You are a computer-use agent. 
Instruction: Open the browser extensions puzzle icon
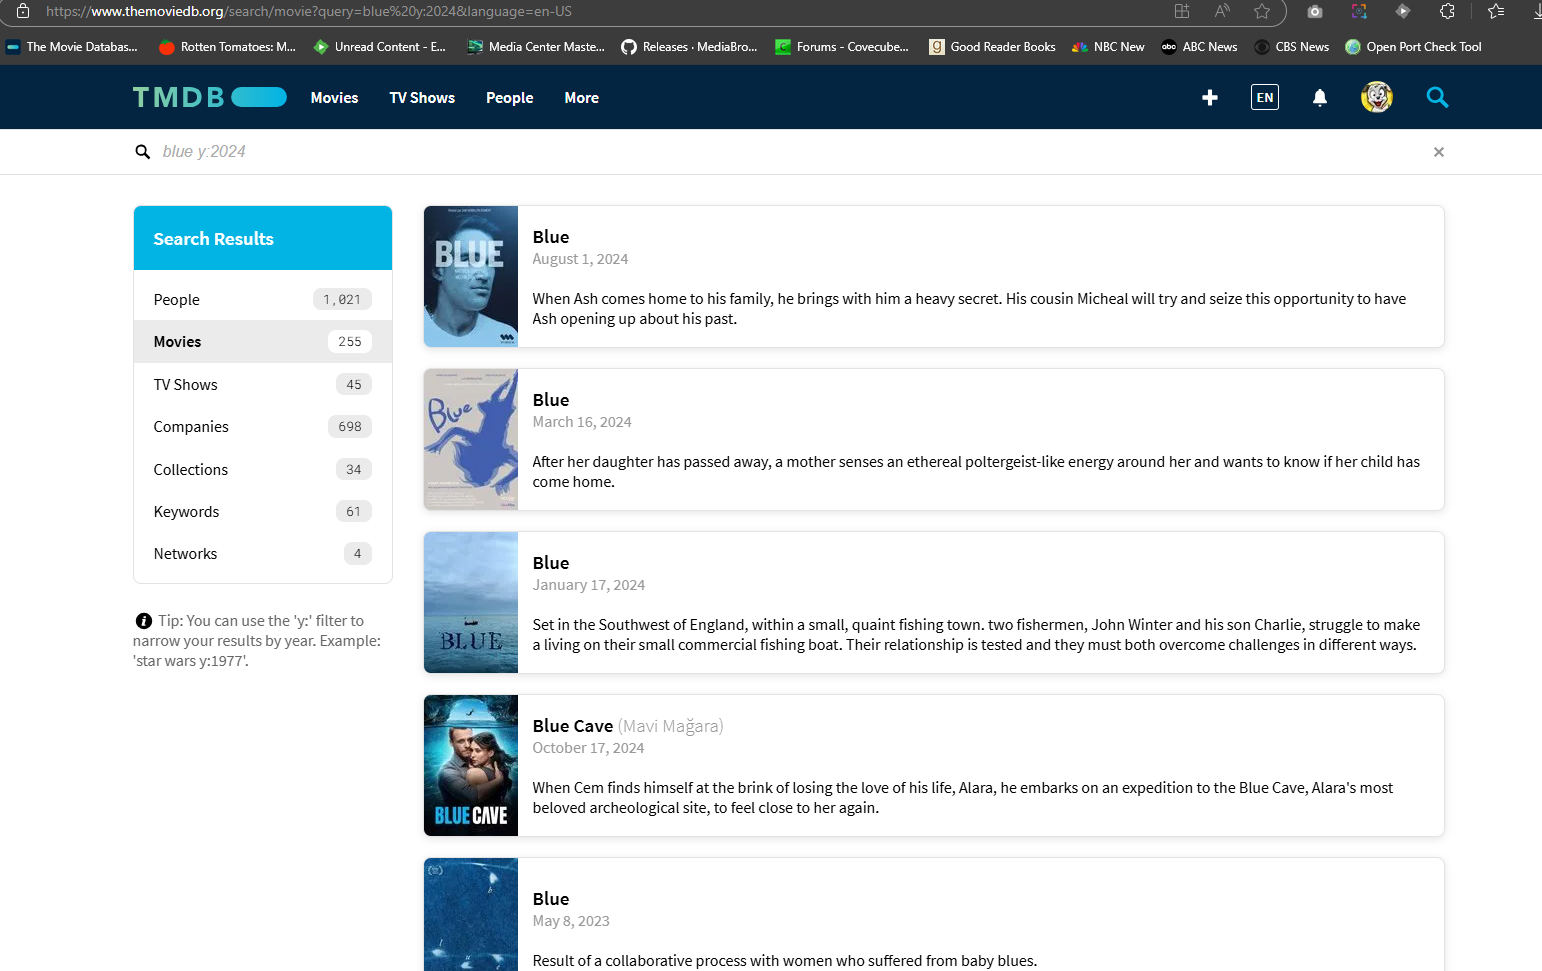pos(1447,12)
